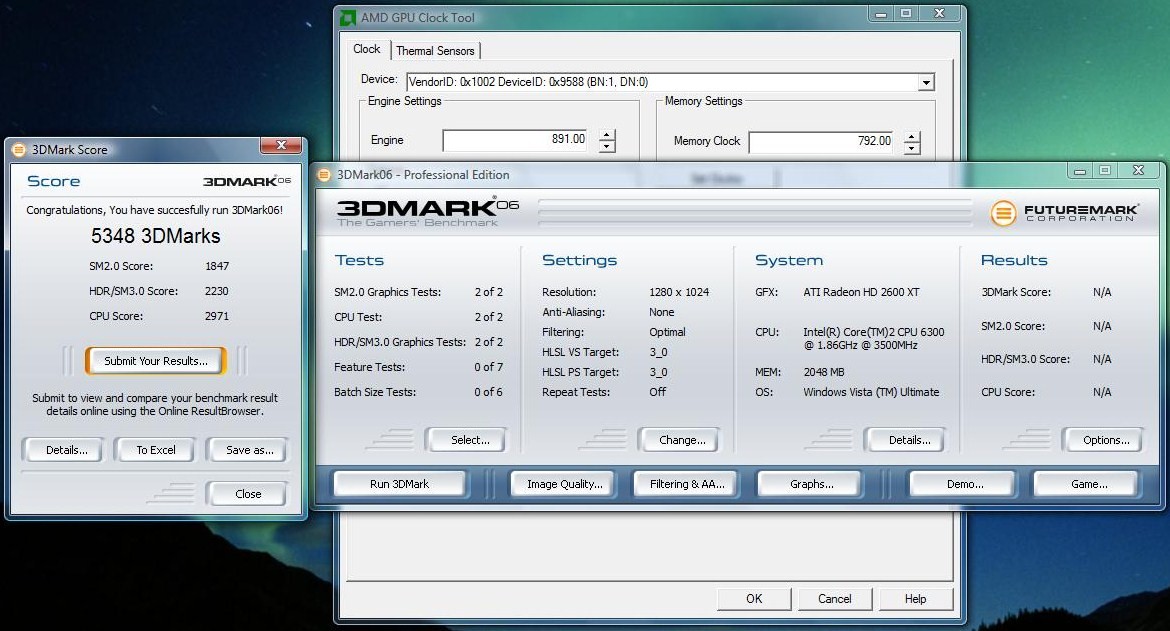Maximize the 3DMark06 Professional Edition window
This screenshot has height=631, width=1170.
click(x=1105, y=171)
